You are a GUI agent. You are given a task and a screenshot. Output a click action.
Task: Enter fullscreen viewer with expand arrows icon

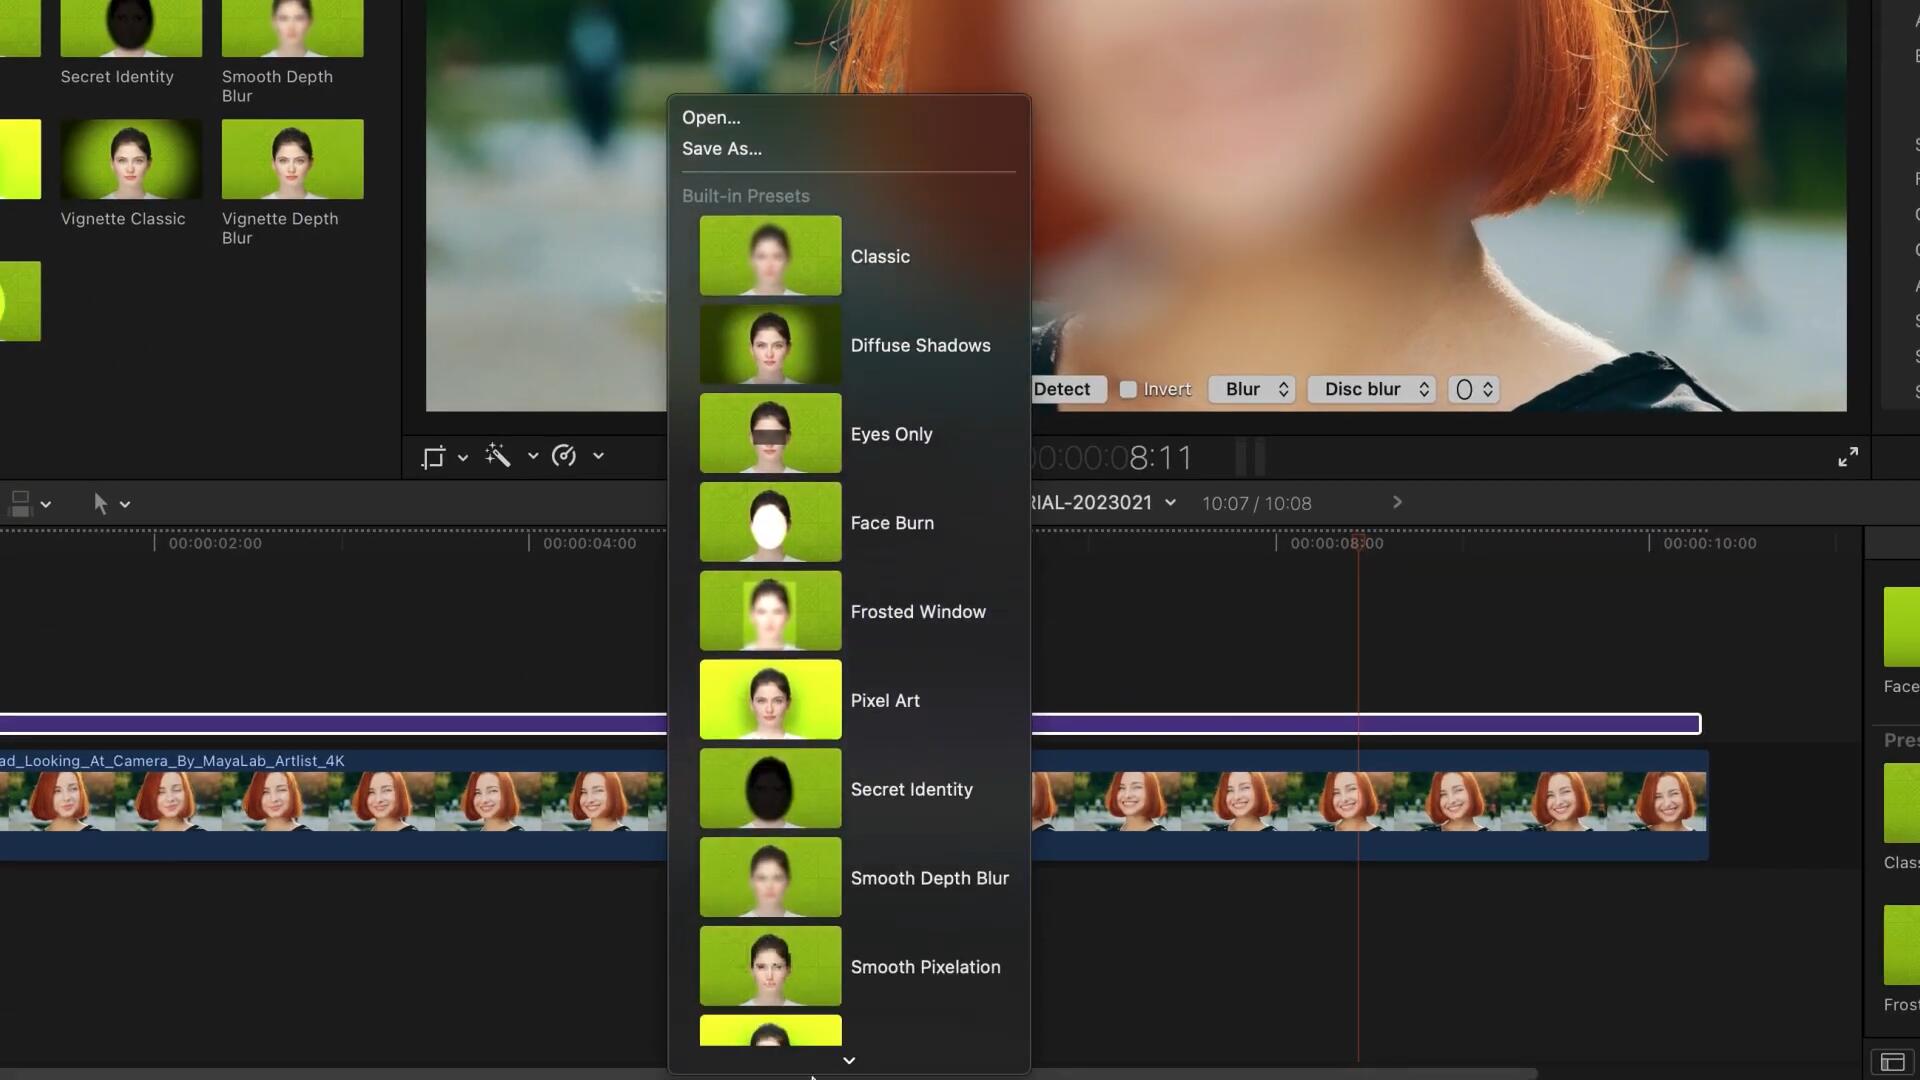pyautogui.click(x=1848, y=457)
